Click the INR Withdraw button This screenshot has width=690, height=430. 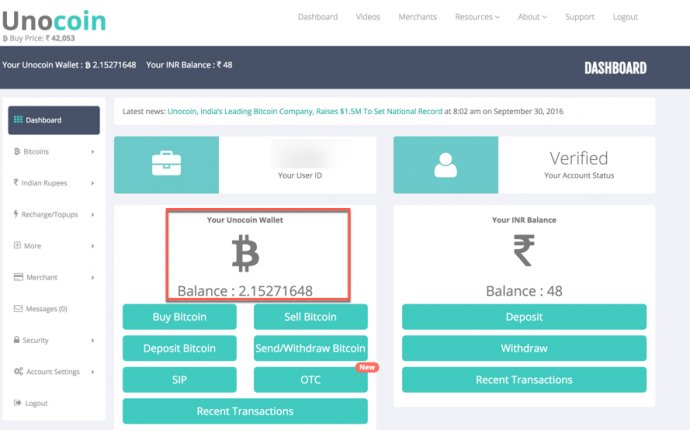pos(524,348)
